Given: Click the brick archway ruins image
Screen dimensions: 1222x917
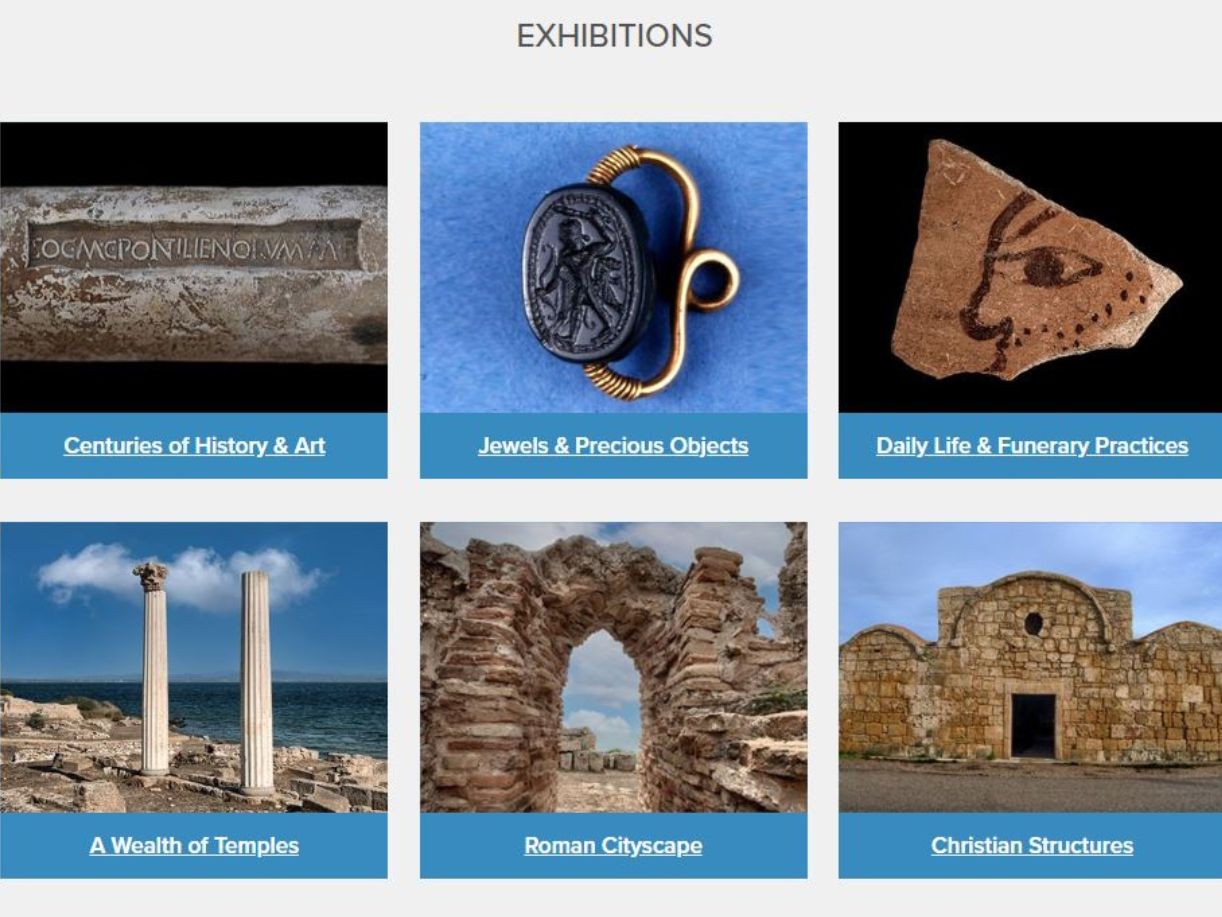Looking at the screenshot, I should [x=613, y=668].
